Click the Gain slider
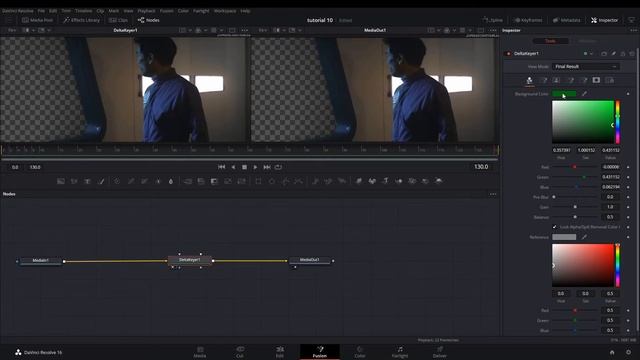 pyautogui.click(x=576, y=207)
